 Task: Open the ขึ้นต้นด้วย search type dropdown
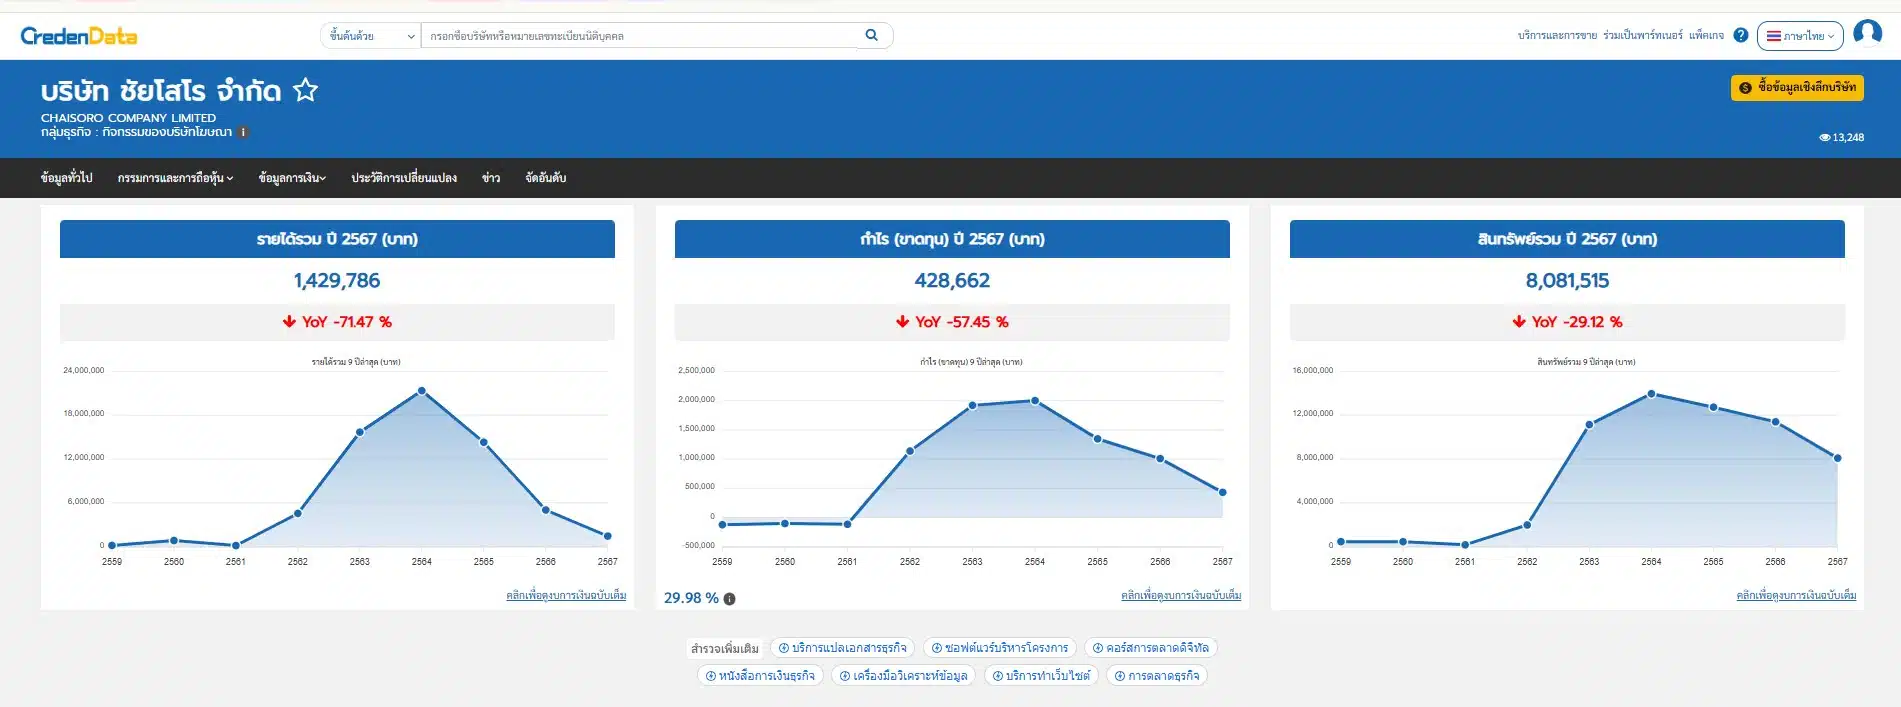tap(371, 36)
